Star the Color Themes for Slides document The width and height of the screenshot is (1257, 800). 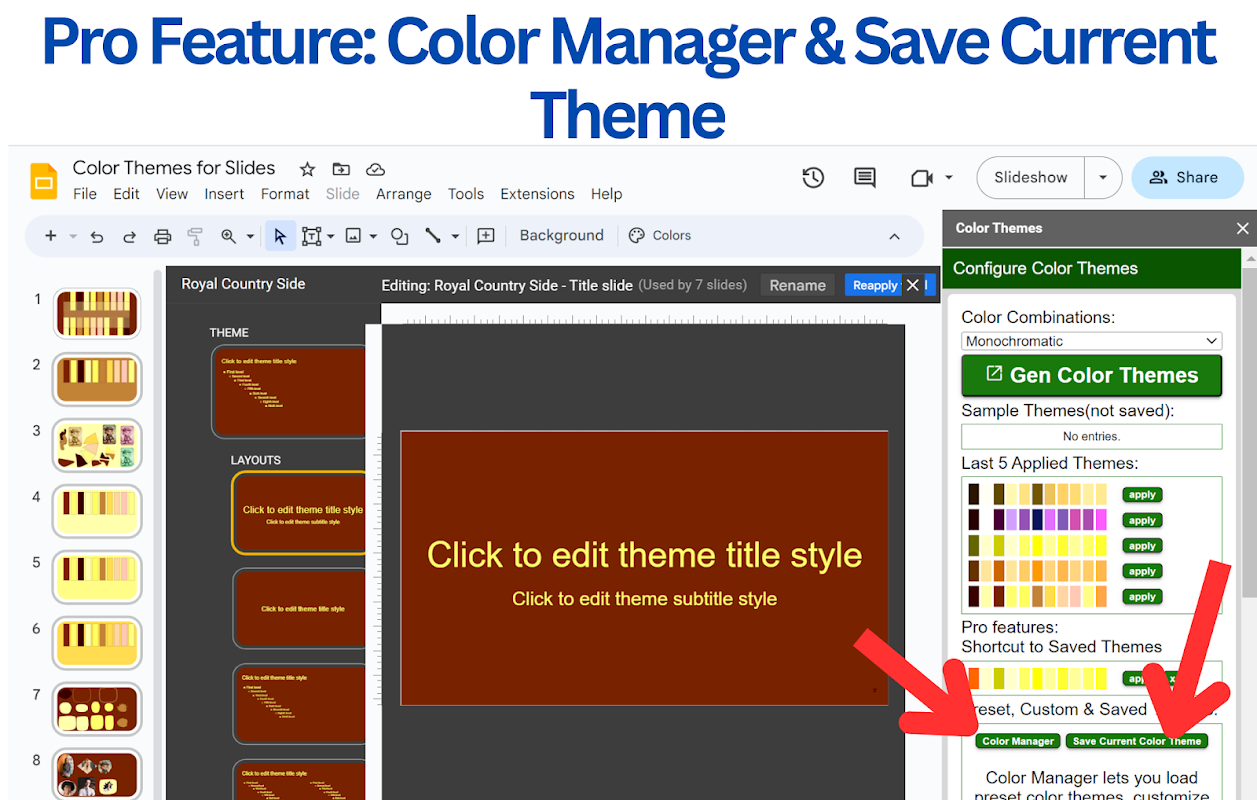point(308,169)
